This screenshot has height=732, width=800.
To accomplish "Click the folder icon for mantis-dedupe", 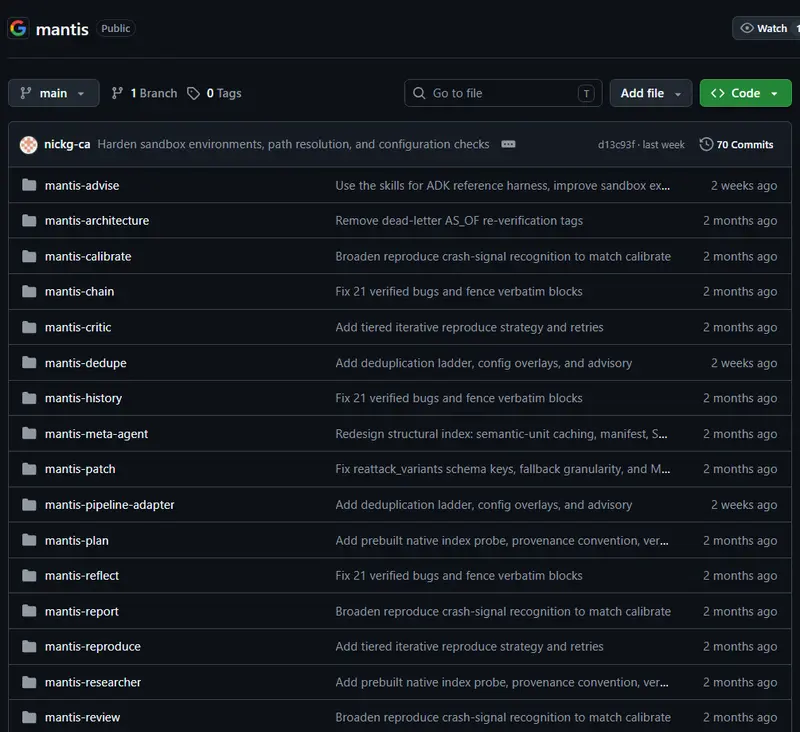I will [x=29, y=363].
